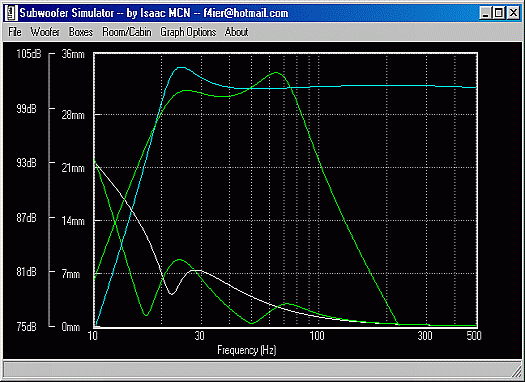Screen dimensions: 525x382
Task: Minimize the Subwoofer Simulator window
Action: coord(485,13)
